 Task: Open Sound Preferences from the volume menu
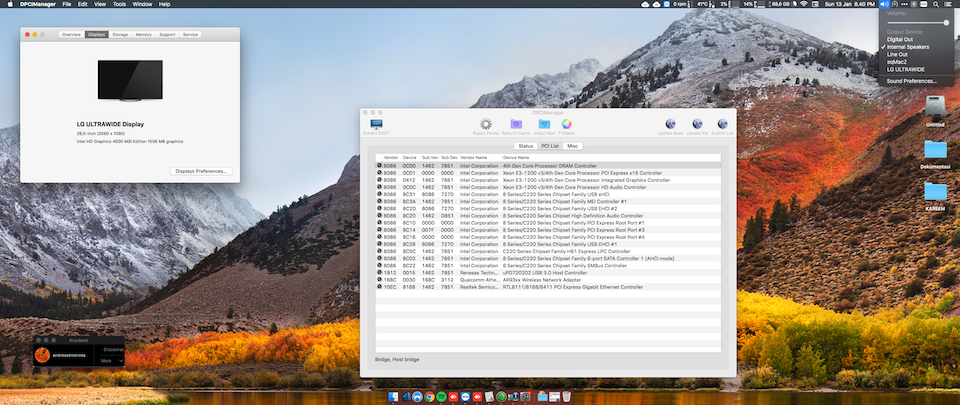[912, 81]
